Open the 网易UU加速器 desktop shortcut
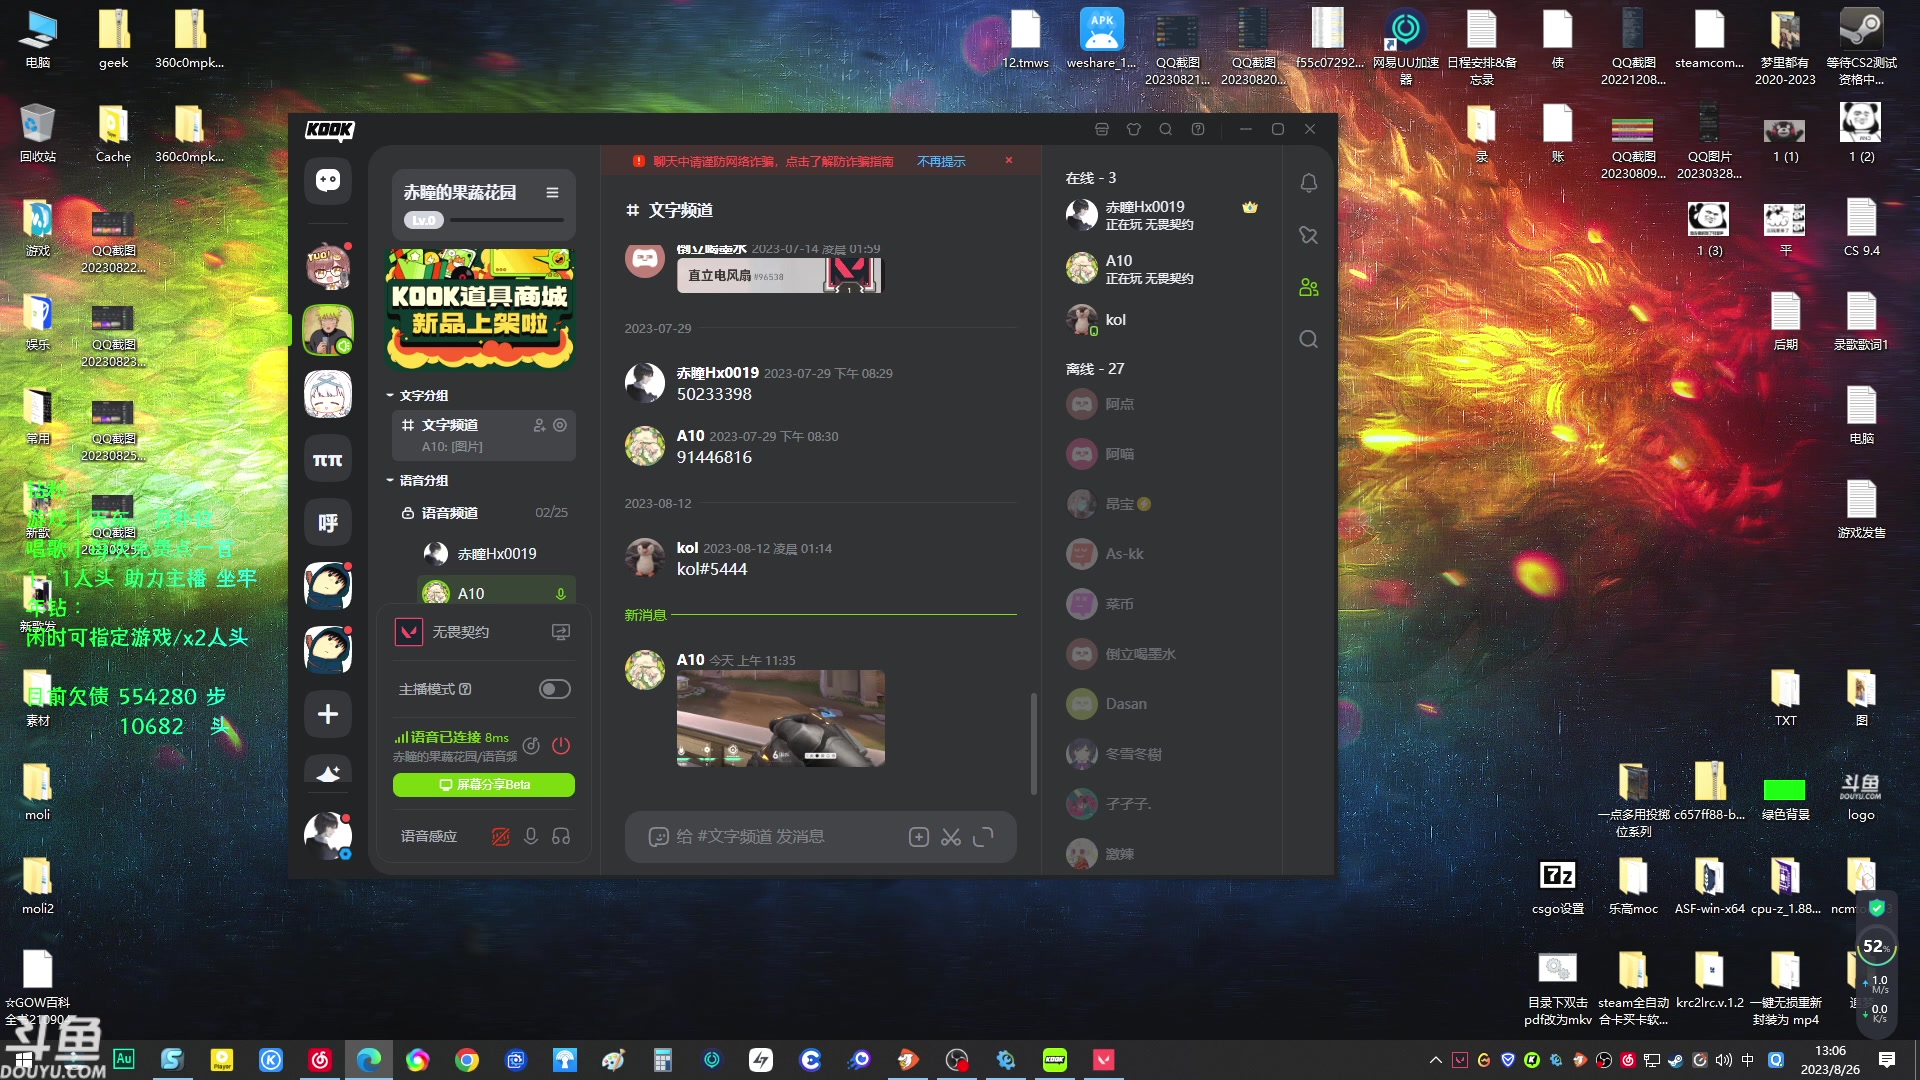This screenshot has width=1920, height=1080. coord(1405,47)
